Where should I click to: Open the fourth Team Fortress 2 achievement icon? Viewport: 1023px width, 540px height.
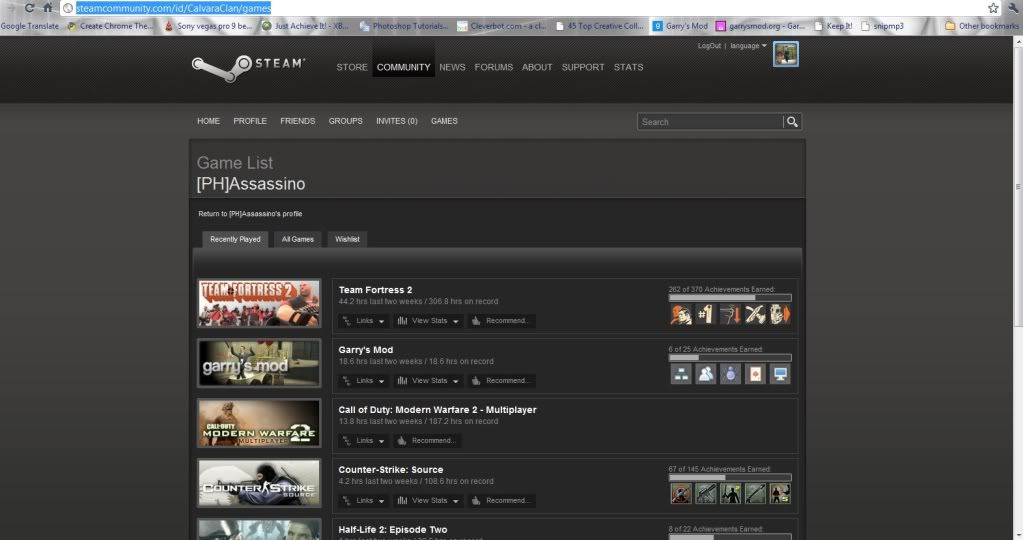pyautogui.click(x=755, y=314)
